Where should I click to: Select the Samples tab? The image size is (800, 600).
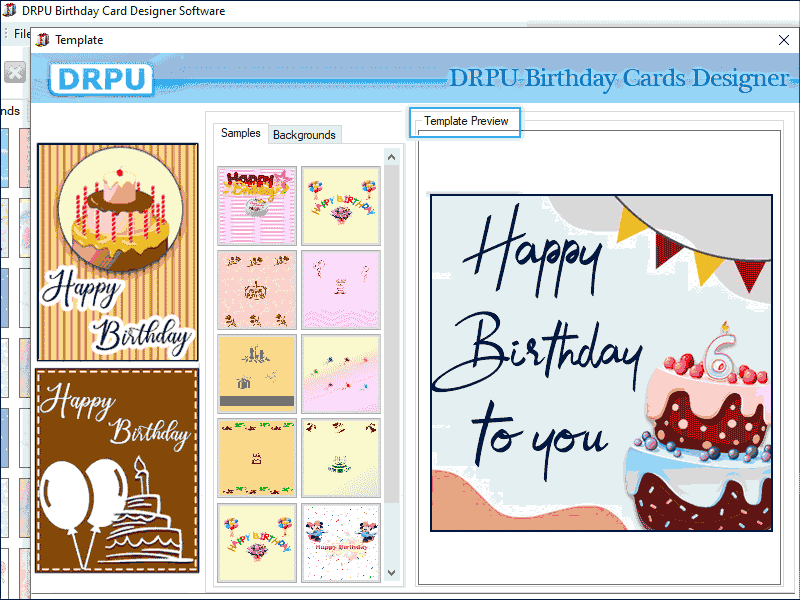click(241, 132)
